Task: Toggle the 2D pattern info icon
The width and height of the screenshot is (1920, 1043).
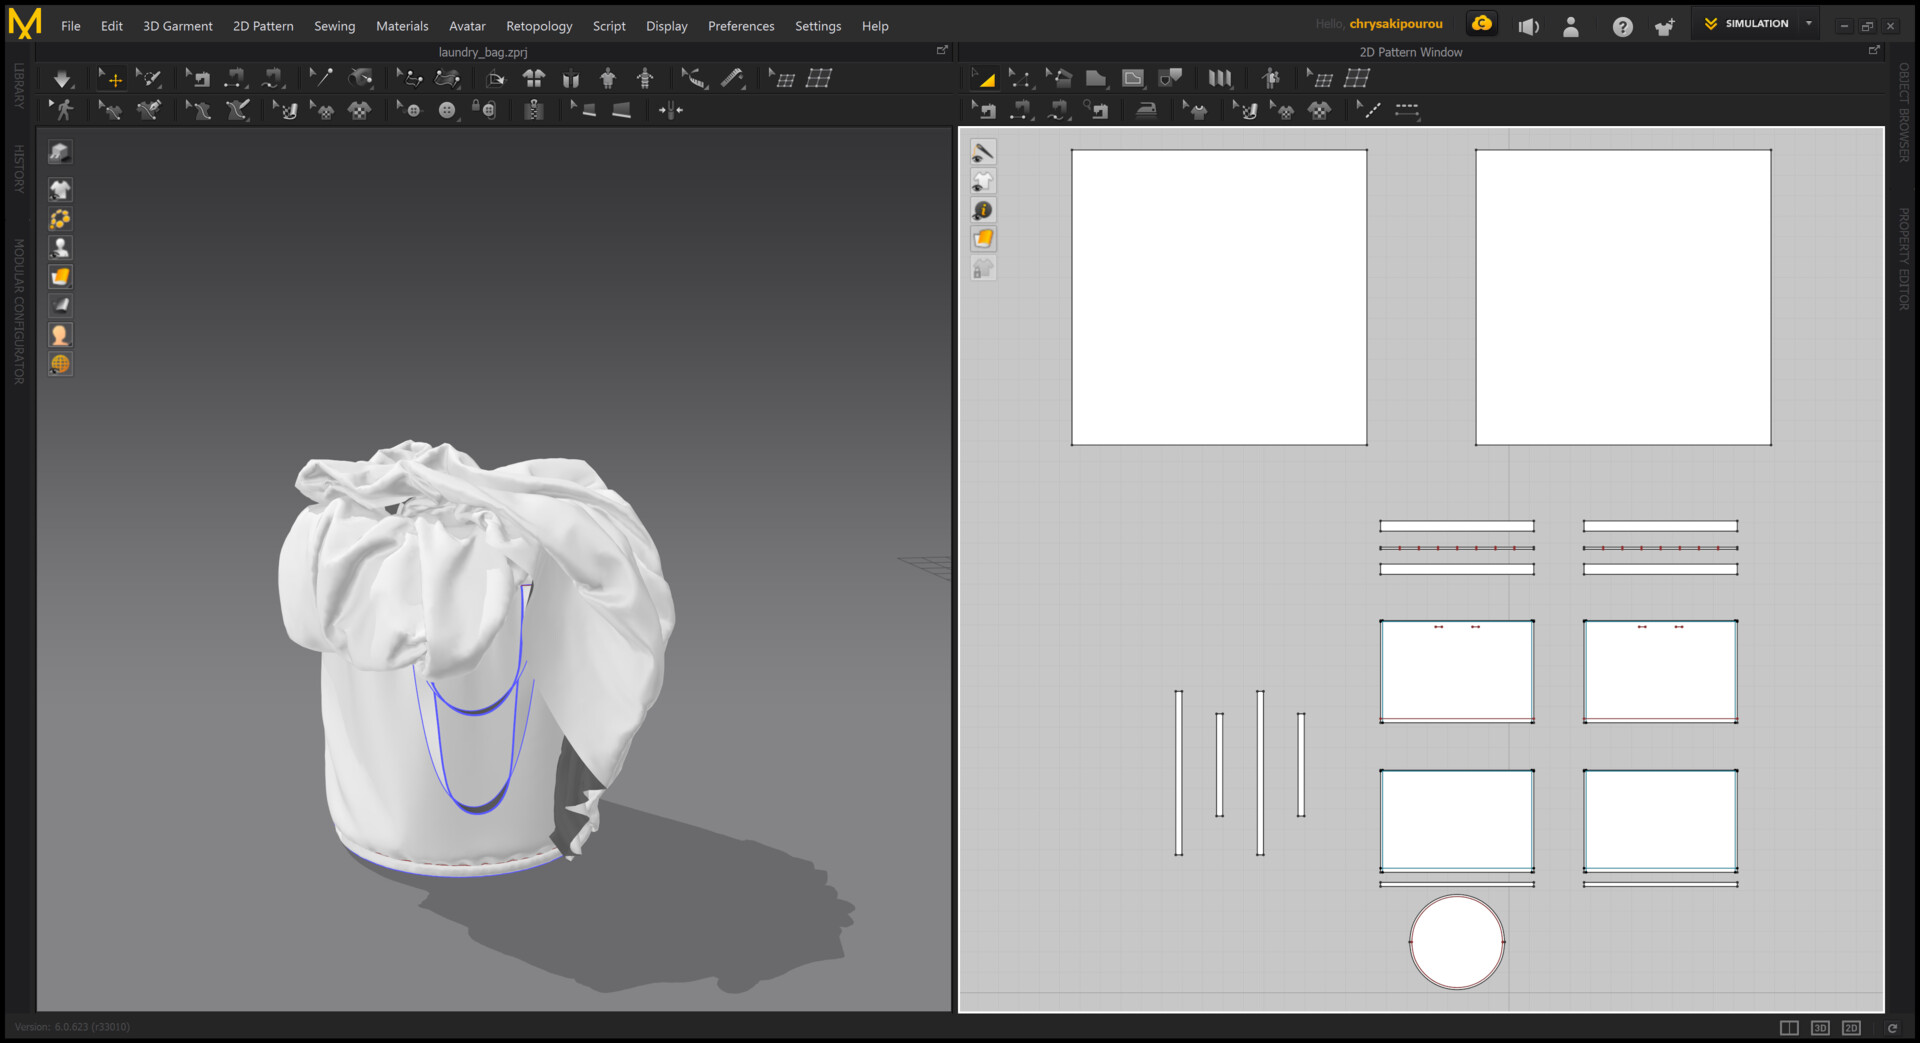Action: coord(983,210)
